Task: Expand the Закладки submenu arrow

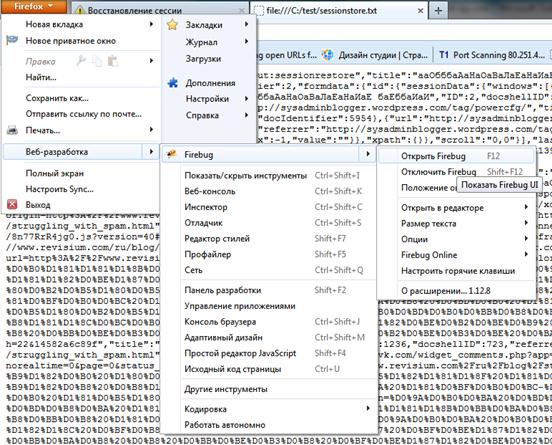Action: 246,24
